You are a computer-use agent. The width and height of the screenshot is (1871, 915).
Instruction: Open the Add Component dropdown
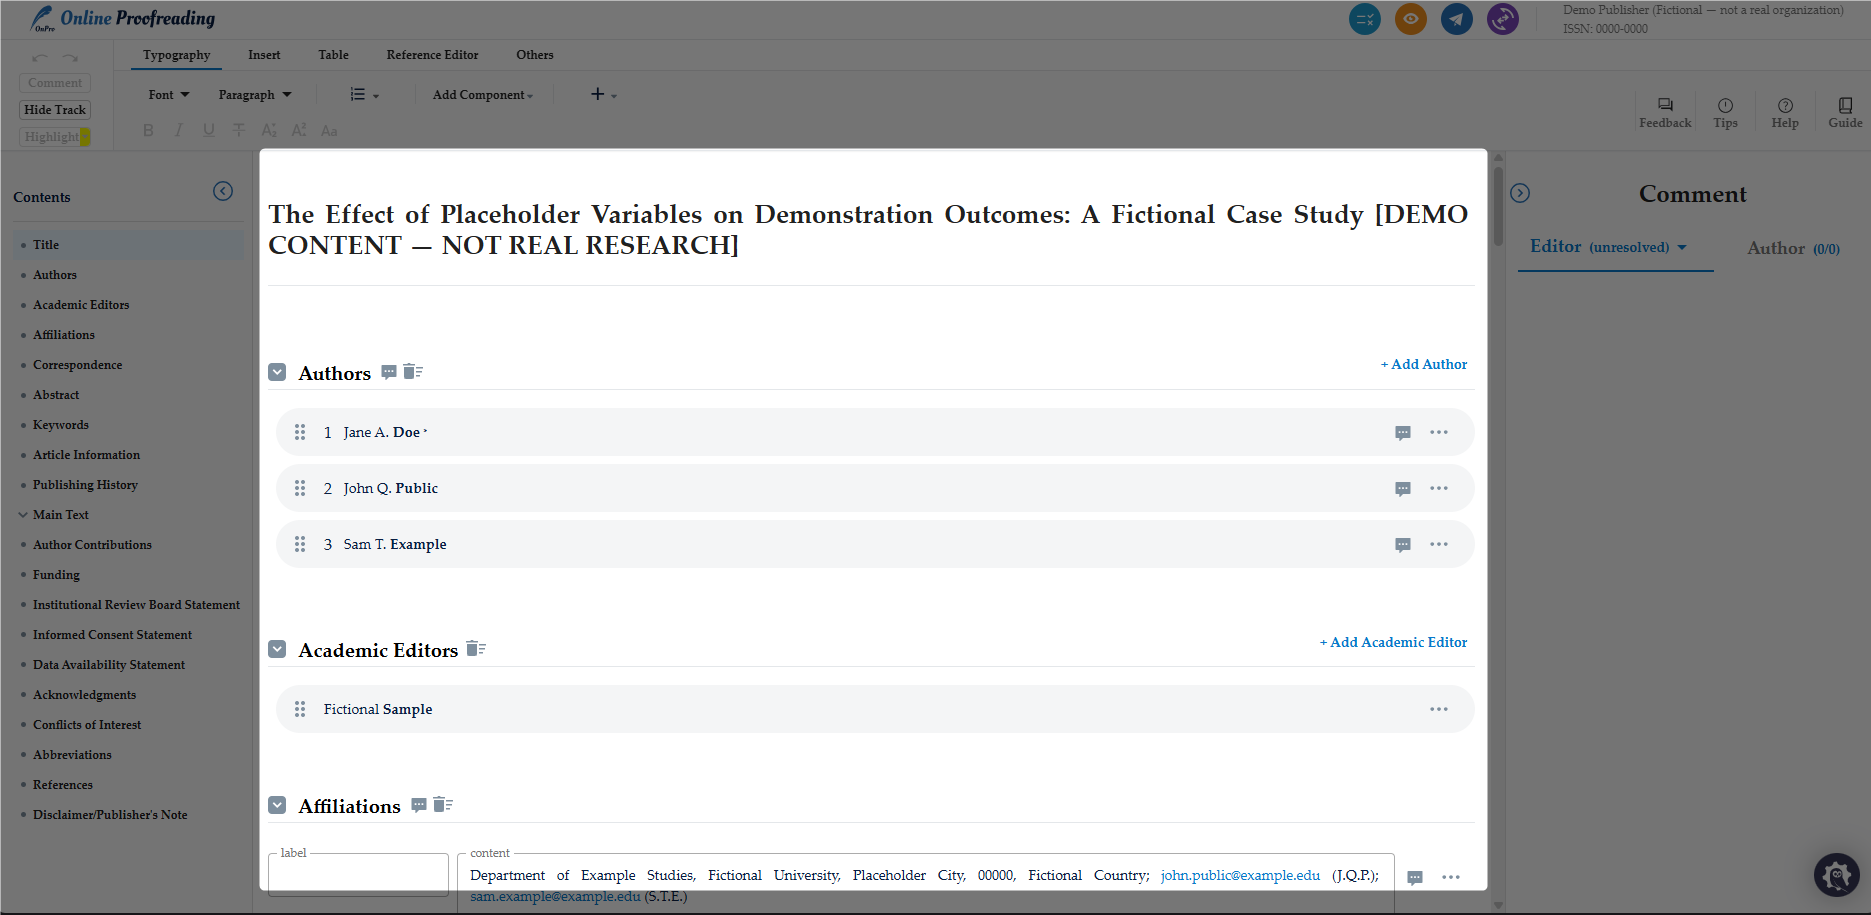pyautogui.click(x=483, y=95)
